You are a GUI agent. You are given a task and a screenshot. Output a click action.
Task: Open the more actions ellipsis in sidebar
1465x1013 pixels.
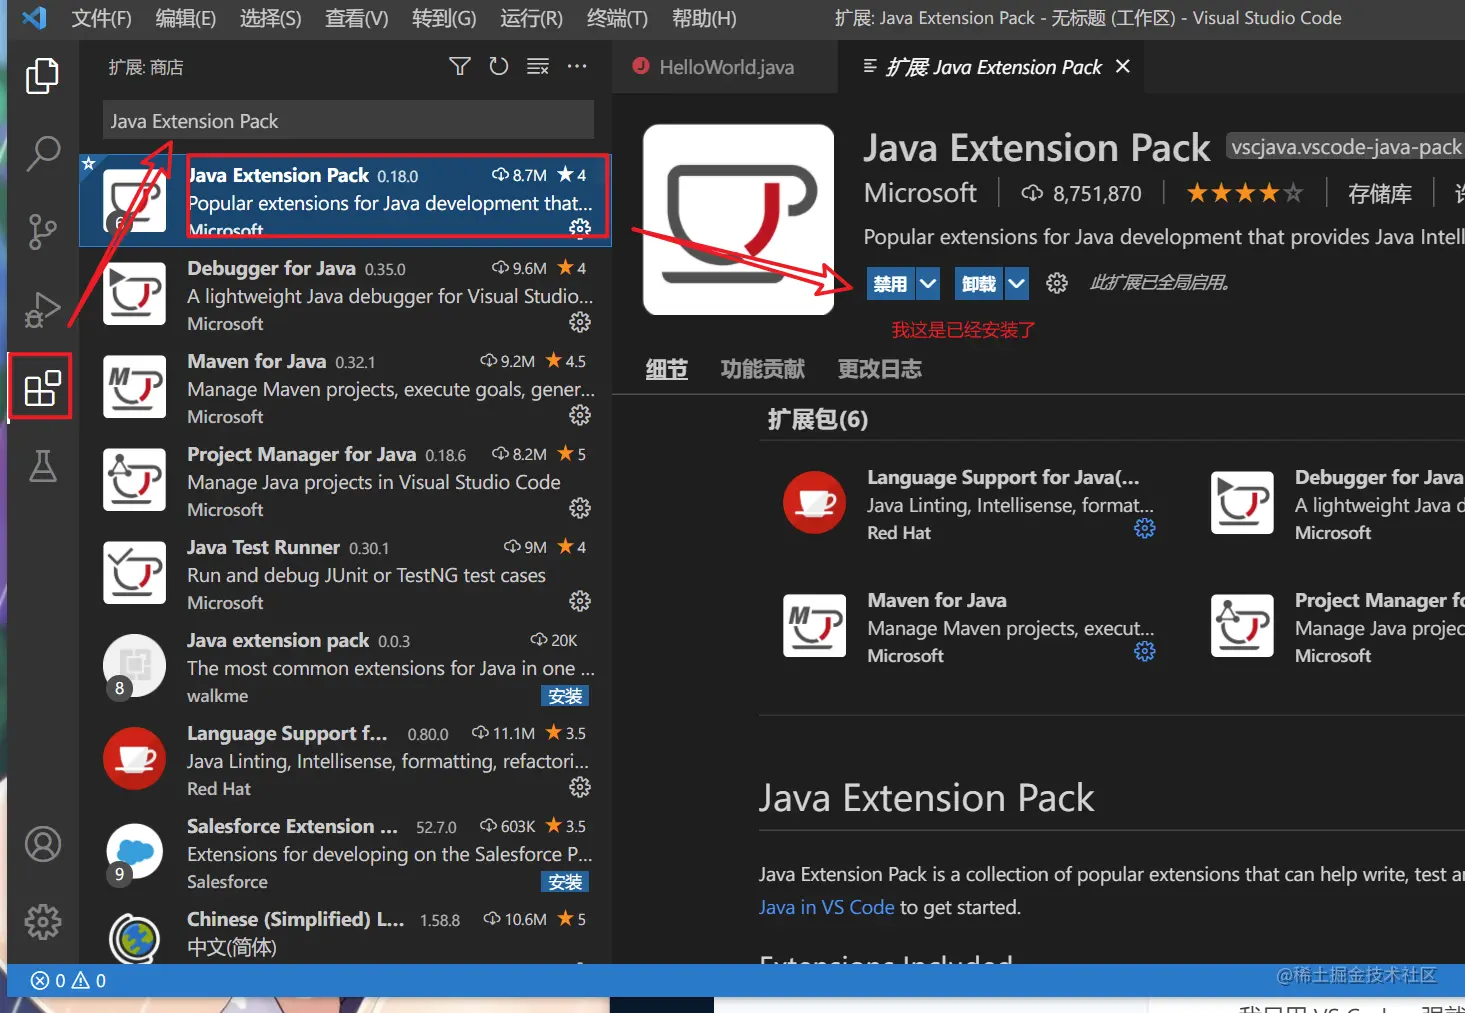577,67
